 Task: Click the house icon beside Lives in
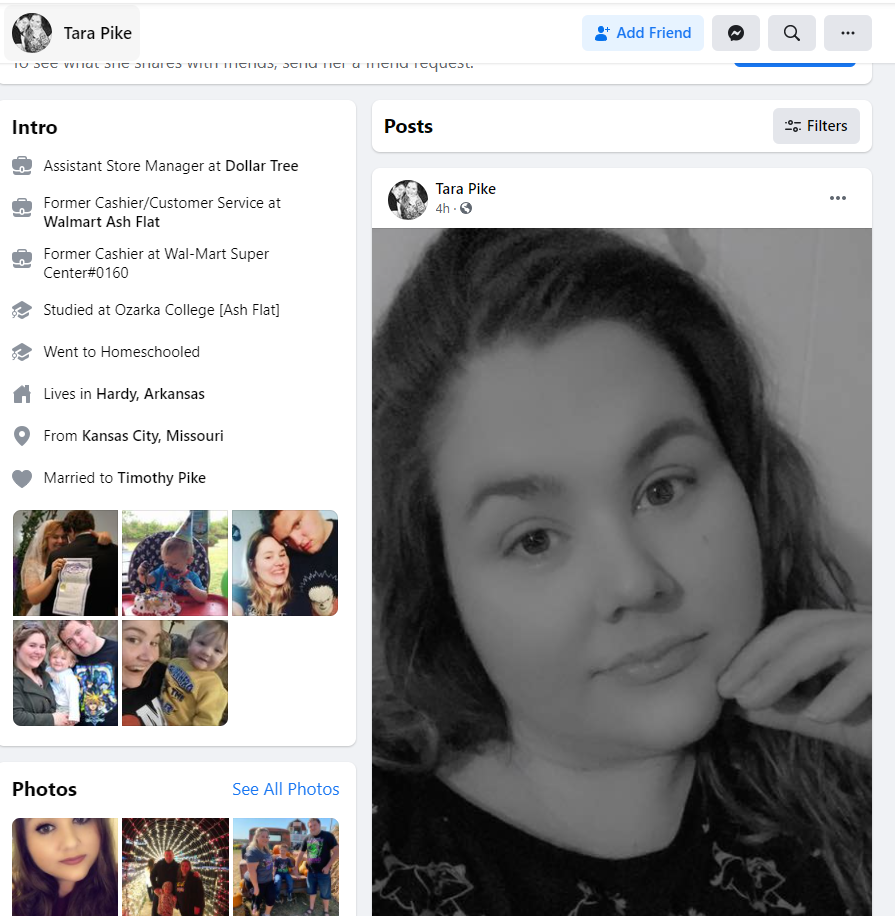coord(22,394)
